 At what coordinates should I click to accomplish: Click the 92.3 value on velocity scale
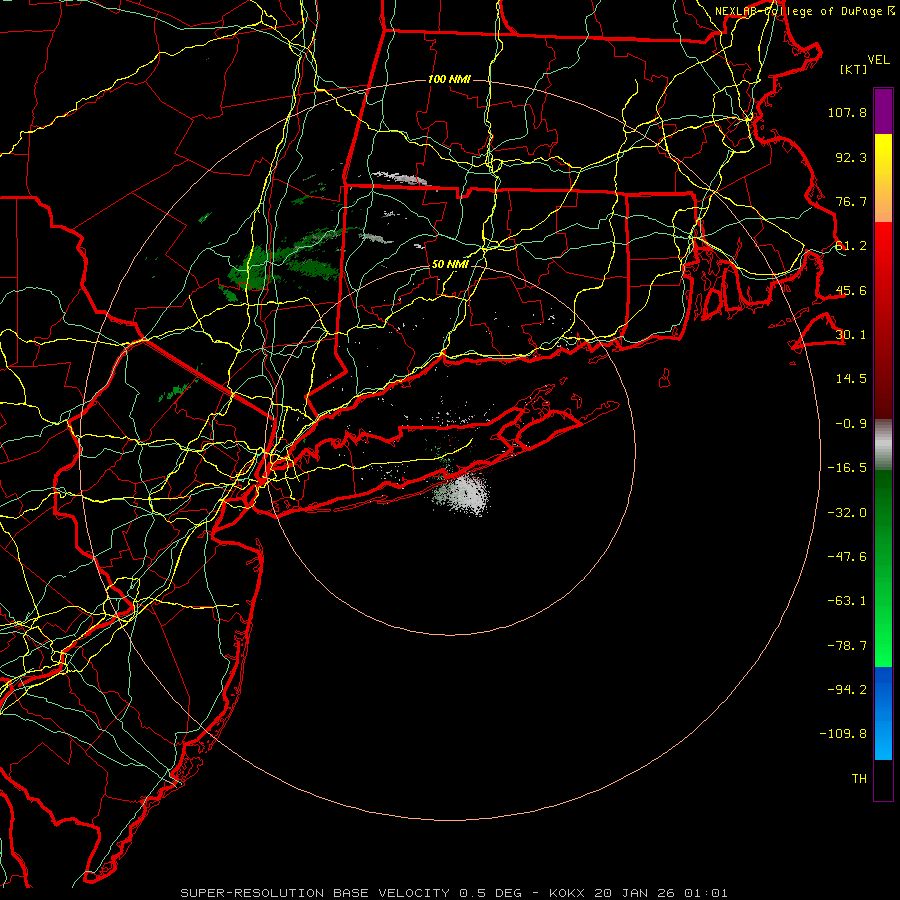click(851, 157)
